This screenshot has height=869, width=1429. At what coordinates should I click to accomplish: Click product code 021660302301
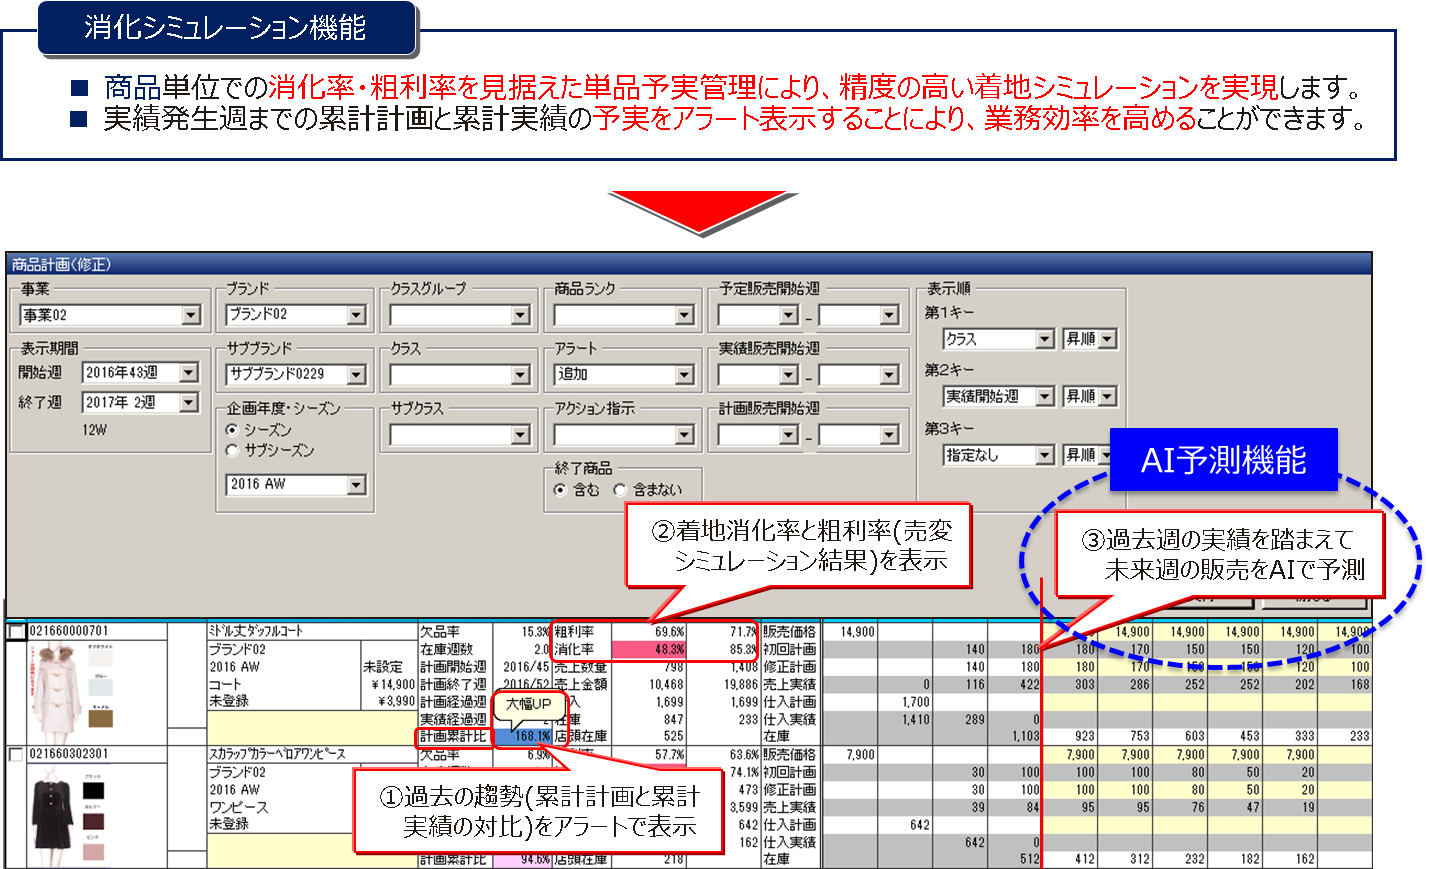(69, 754)
